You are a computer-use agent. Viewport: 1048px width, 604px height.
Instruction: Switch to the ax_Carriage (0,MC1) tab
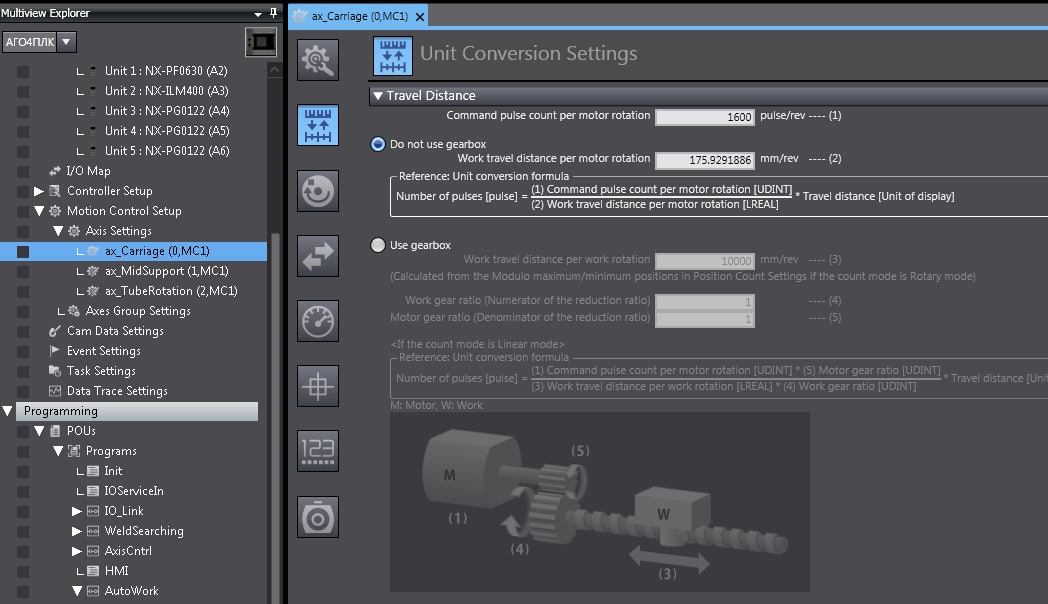tap(360, 16)
